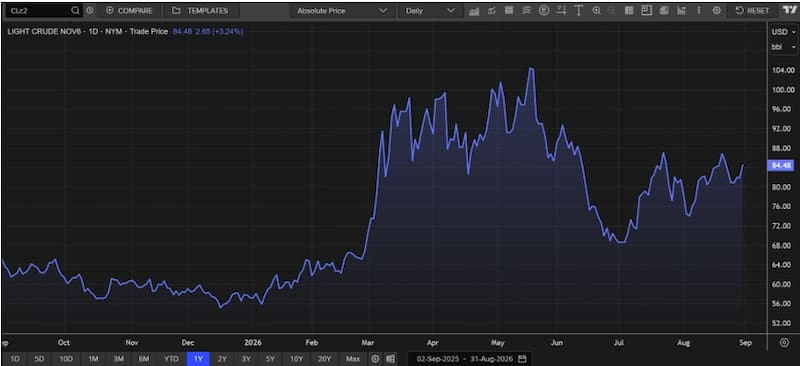The image size is (800, 366).
Task: Expand the Absolute Price dropdown
Action: pos(342,11)
